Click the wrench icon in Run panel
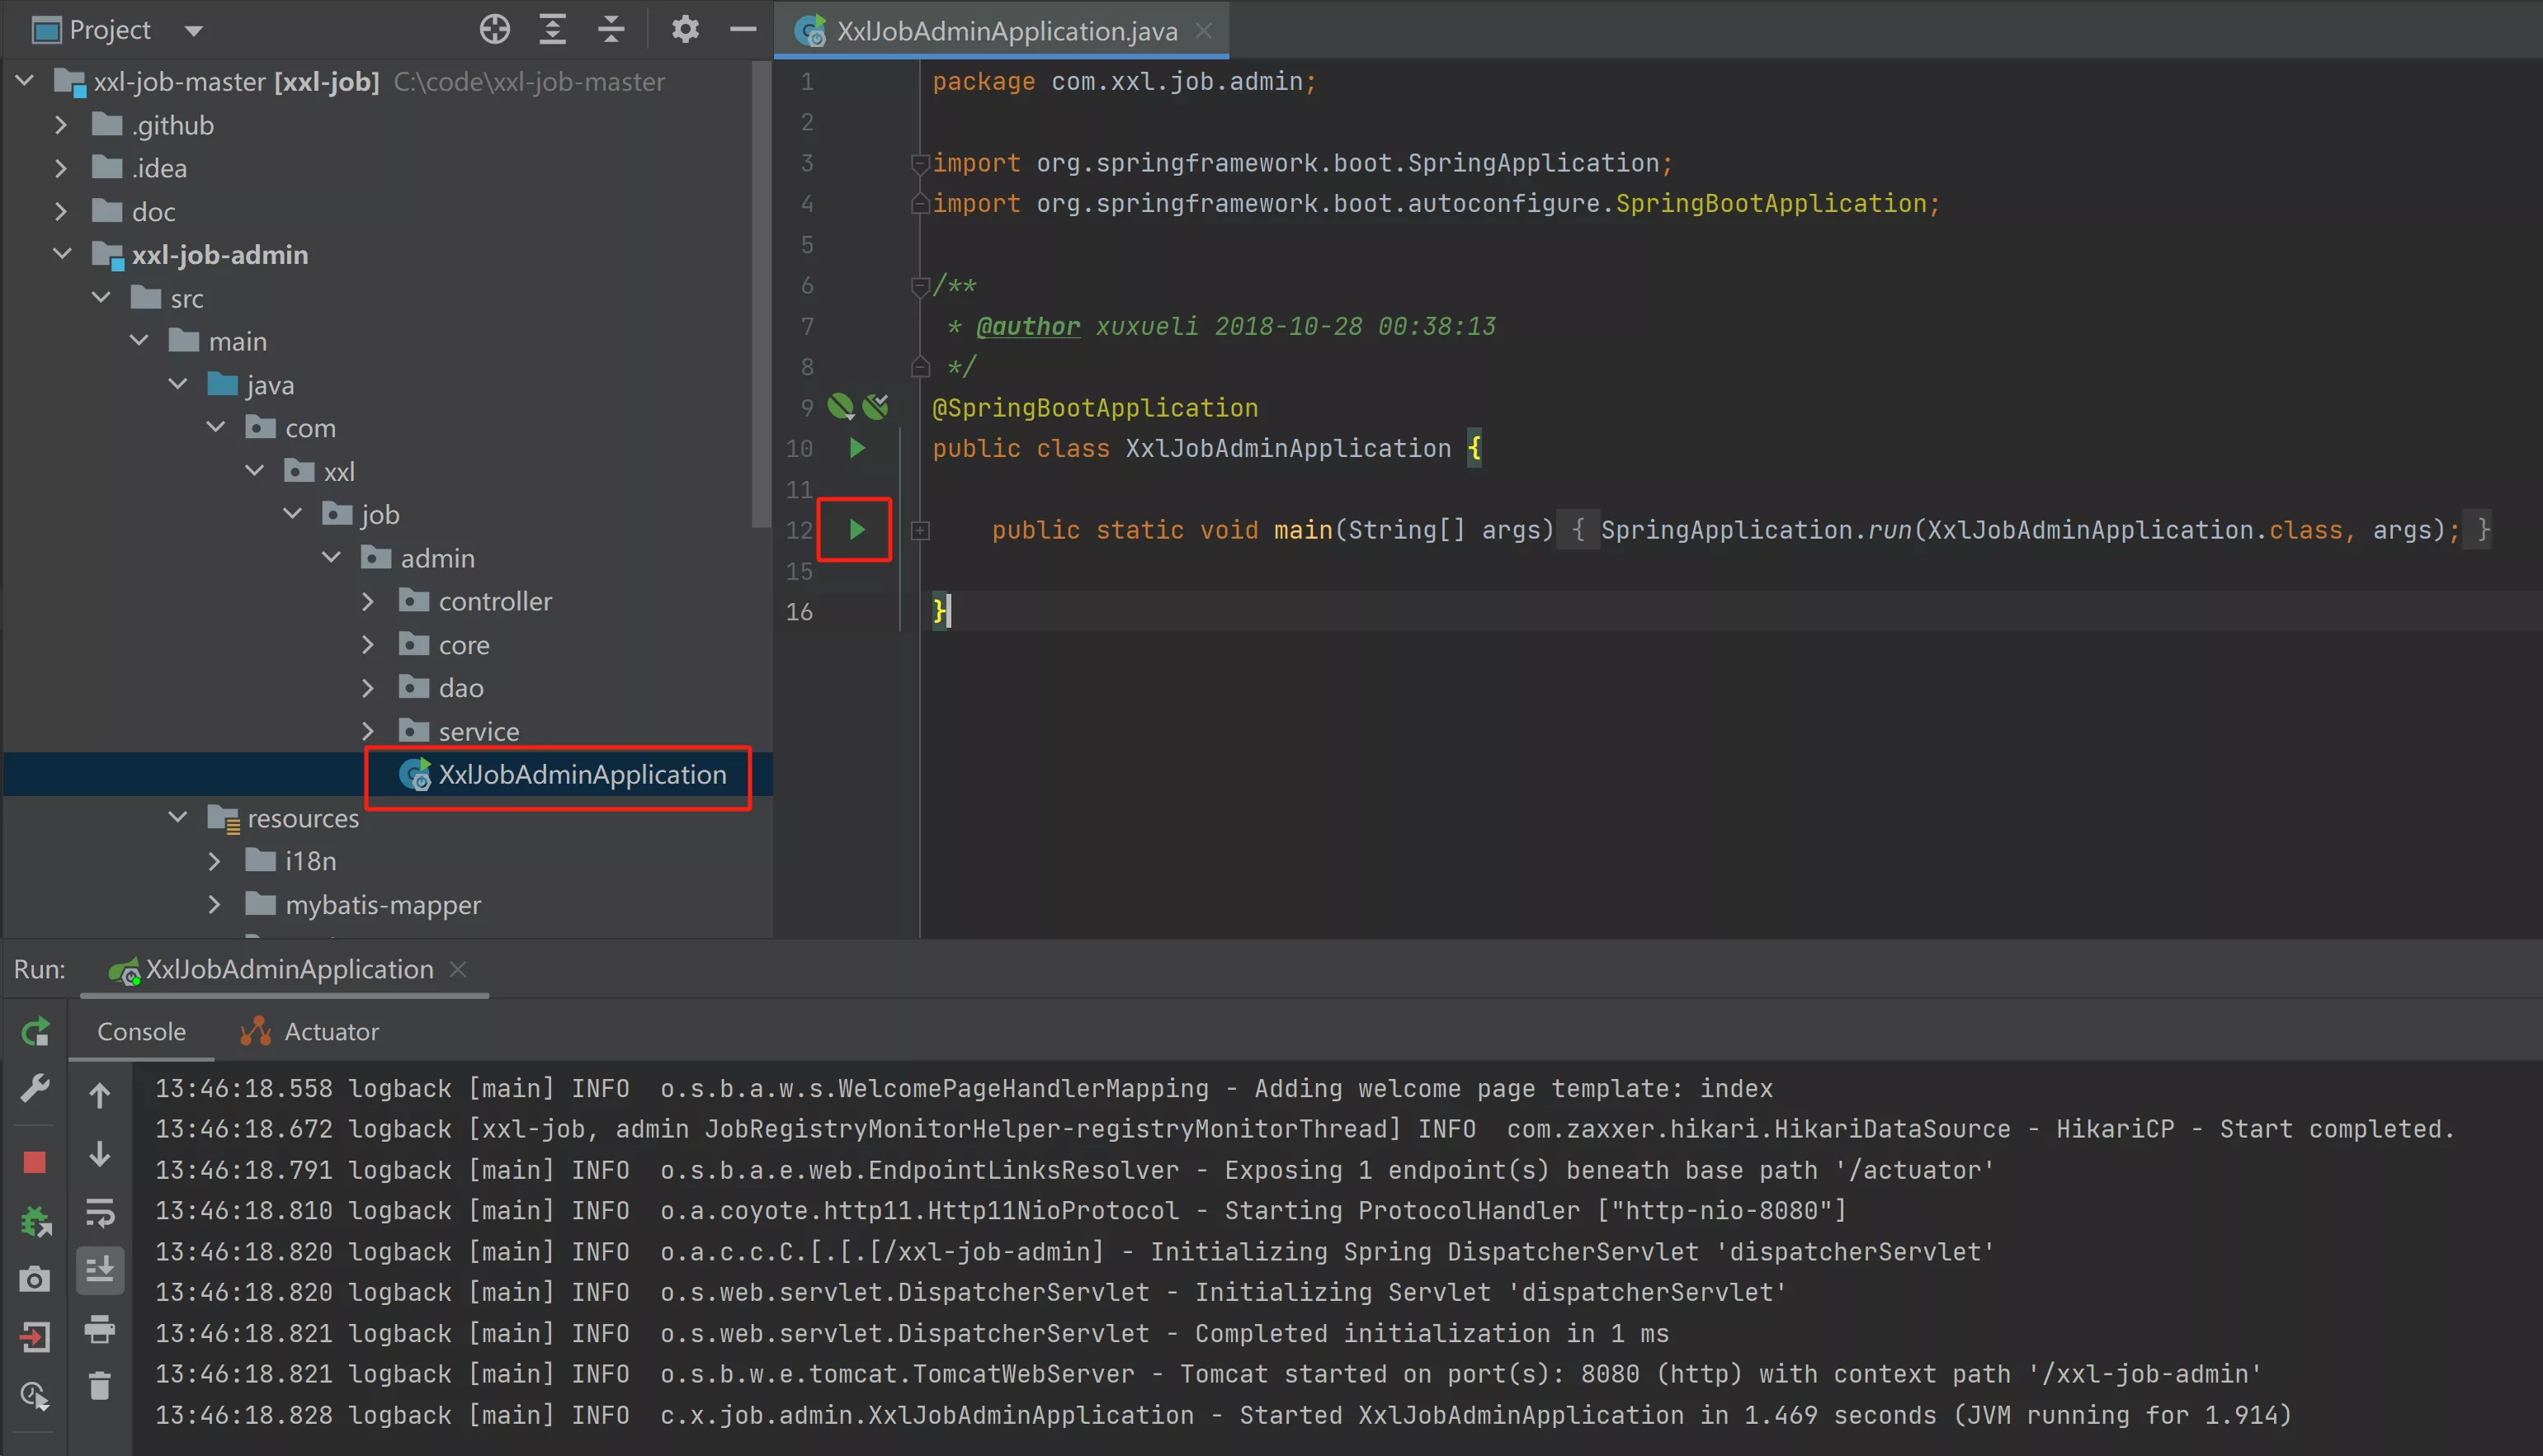The width and height of the screenshot is (2543, 1456). [x=35, y=1088]
